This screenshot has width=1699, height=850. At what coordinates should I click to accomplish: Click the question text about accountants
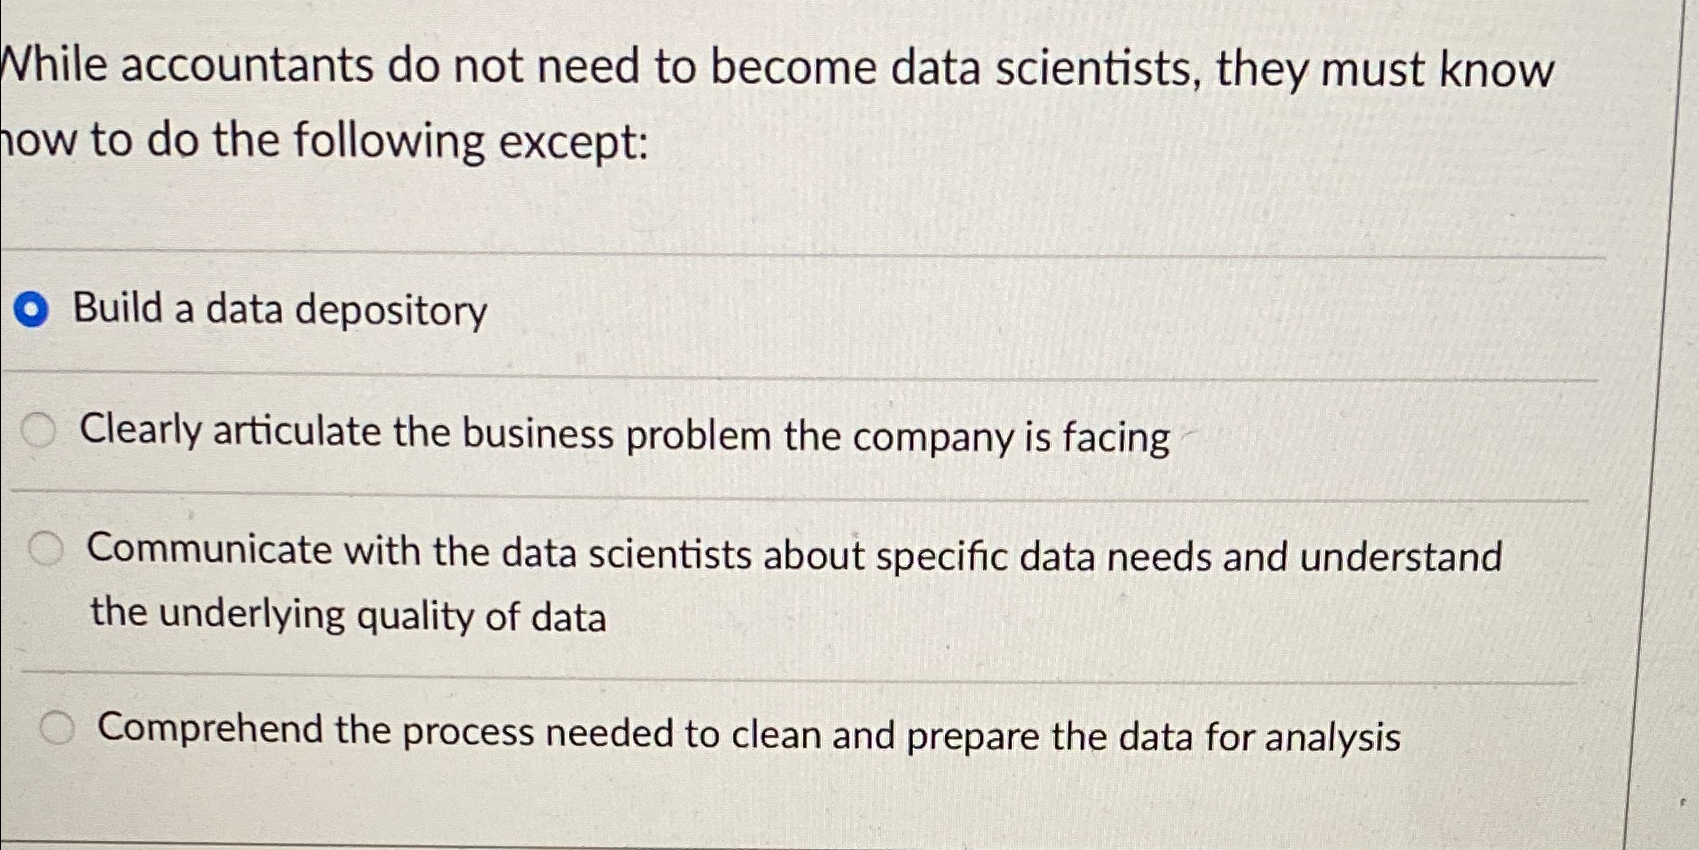700,66
